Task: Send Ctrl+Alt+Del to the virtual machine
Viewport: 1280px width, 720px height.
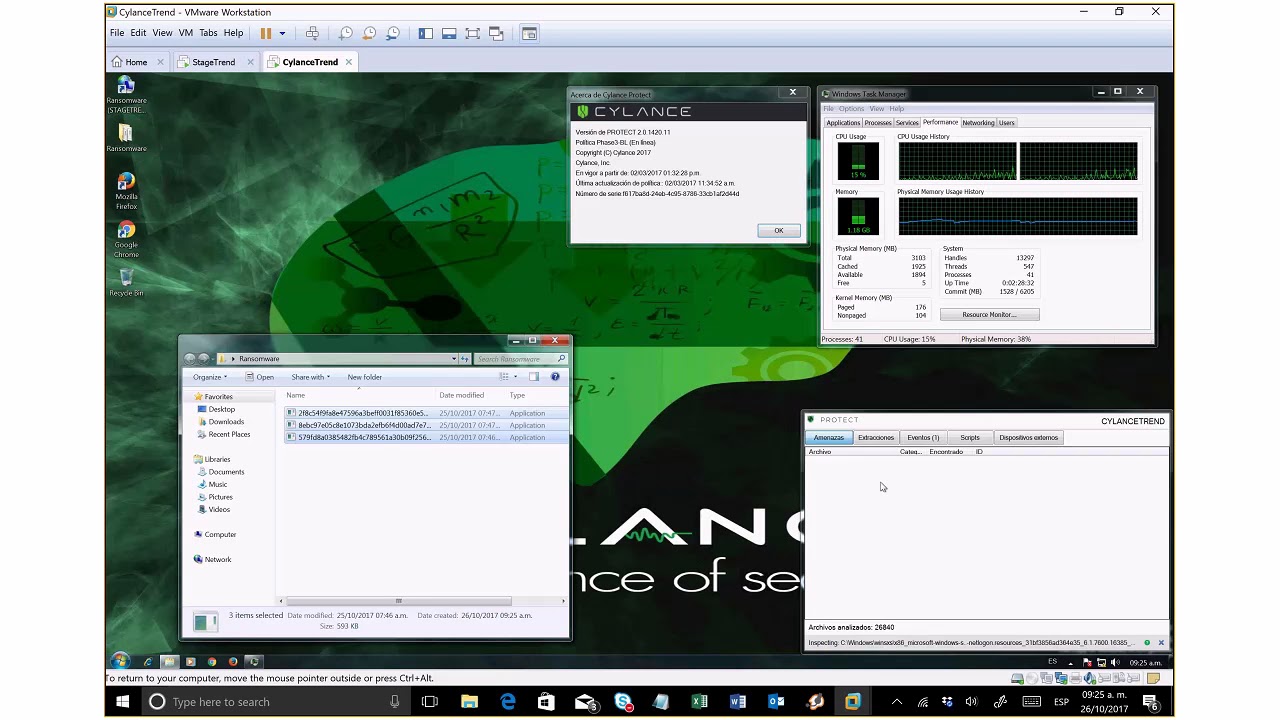Action: tap(312, 33)
